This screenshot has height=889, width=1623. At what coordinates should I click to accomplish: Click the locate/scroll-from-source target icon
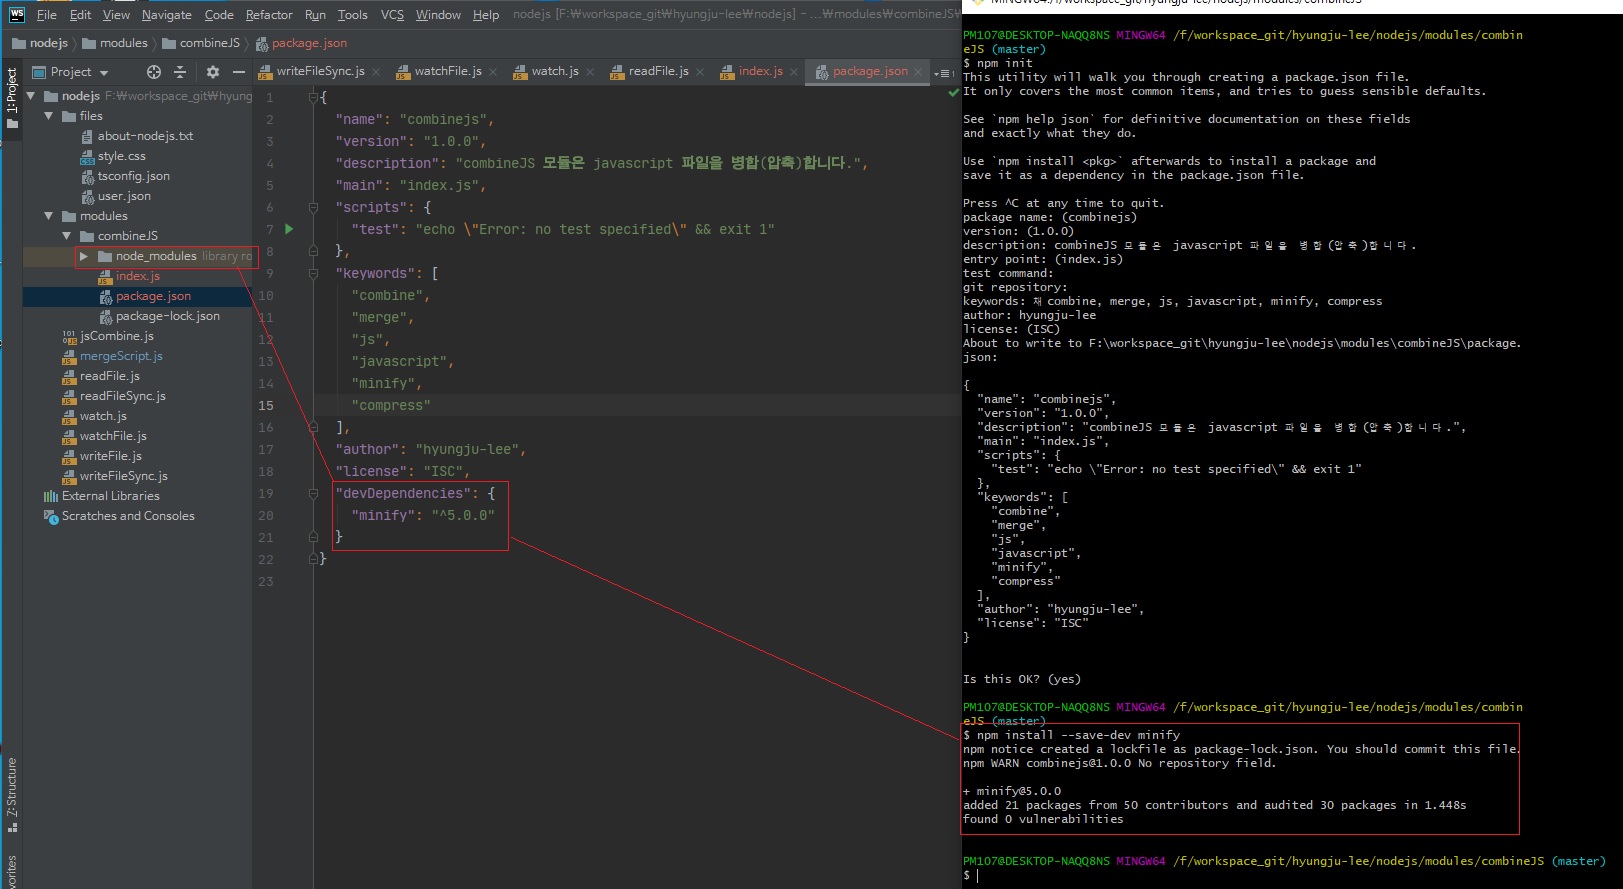153,72
